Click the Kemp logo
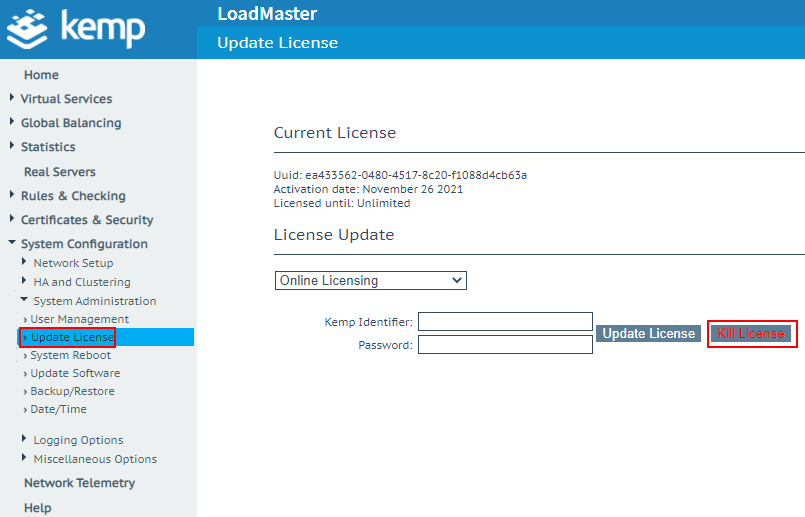The width and height of the screenshot is (805, 517). coord(76,29)
